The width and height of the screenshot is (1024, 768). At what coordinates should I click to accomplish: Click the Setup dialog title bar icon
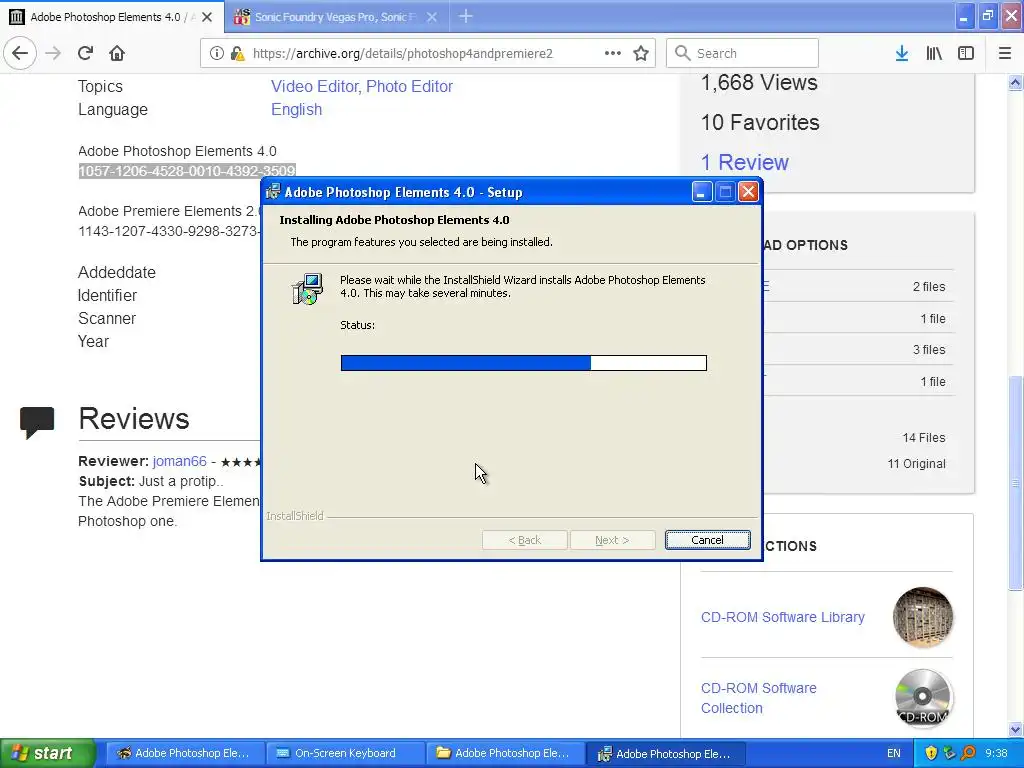click(x=273, y=191)
